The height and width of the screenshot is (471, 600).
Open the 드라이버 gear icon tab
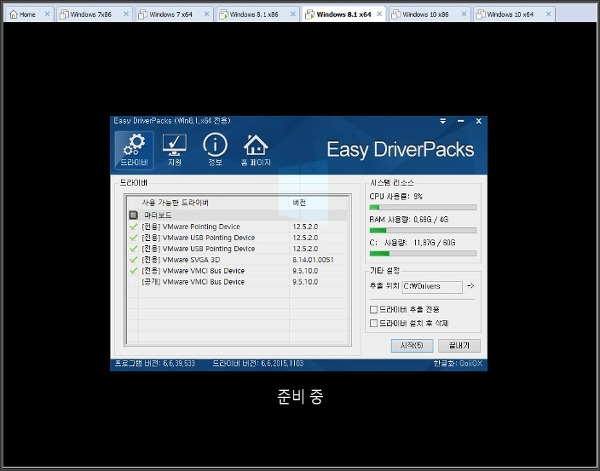(134, 150)
